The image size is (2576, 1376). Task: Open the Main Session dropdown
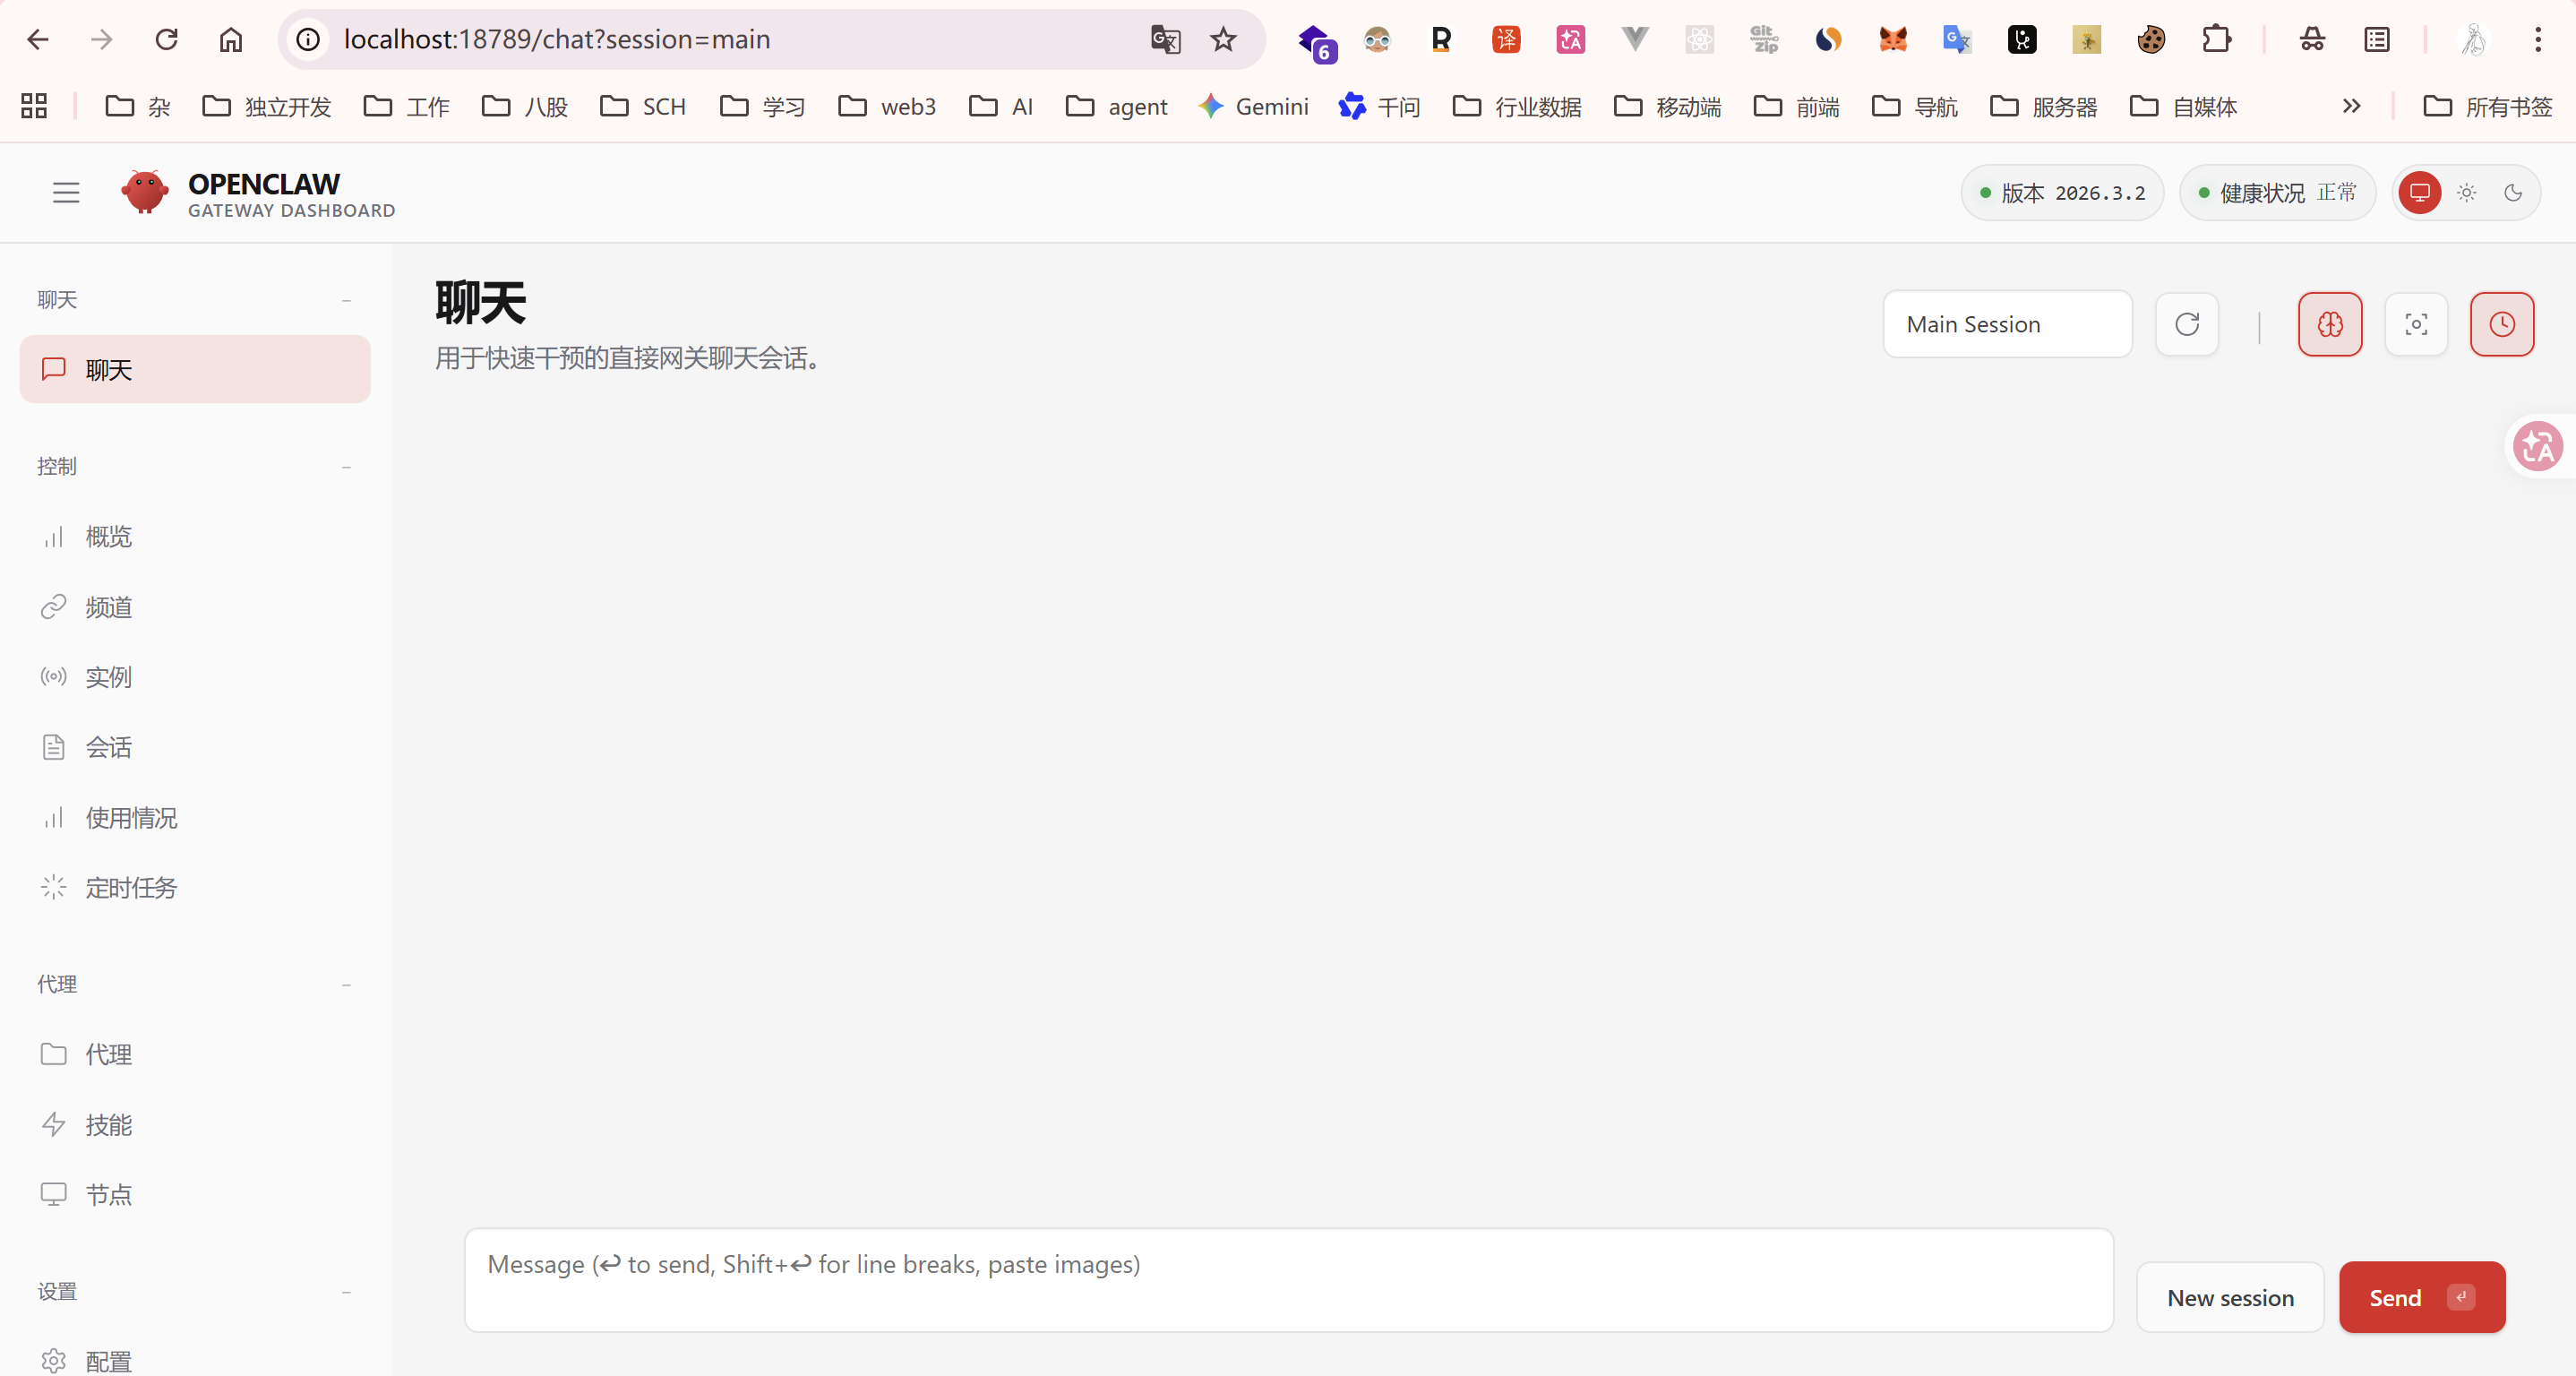(x=2007, y=324)
